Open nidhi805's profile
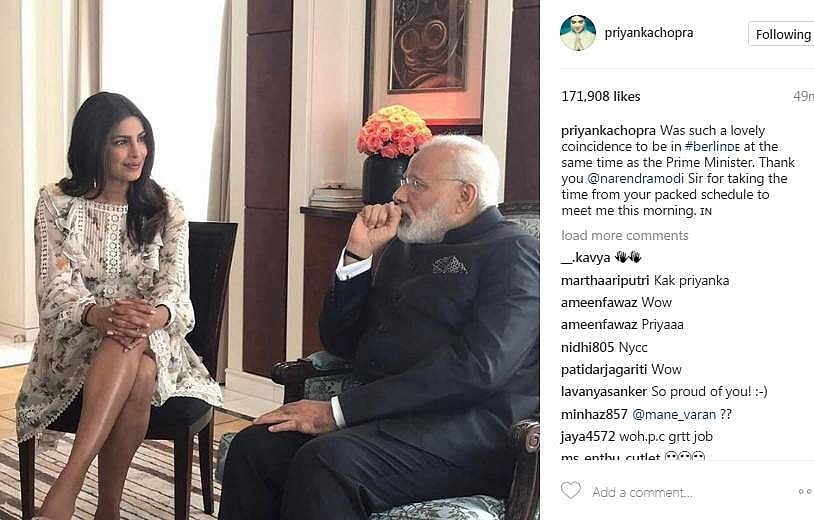The width and height of the screenshot is (814, 520). [x=588, y=347]
